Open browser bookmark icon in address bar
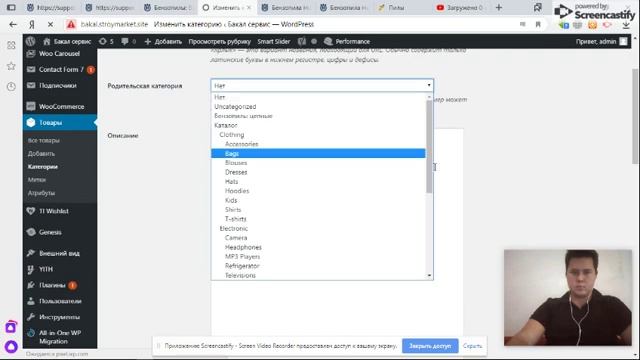 pos(538,24)
